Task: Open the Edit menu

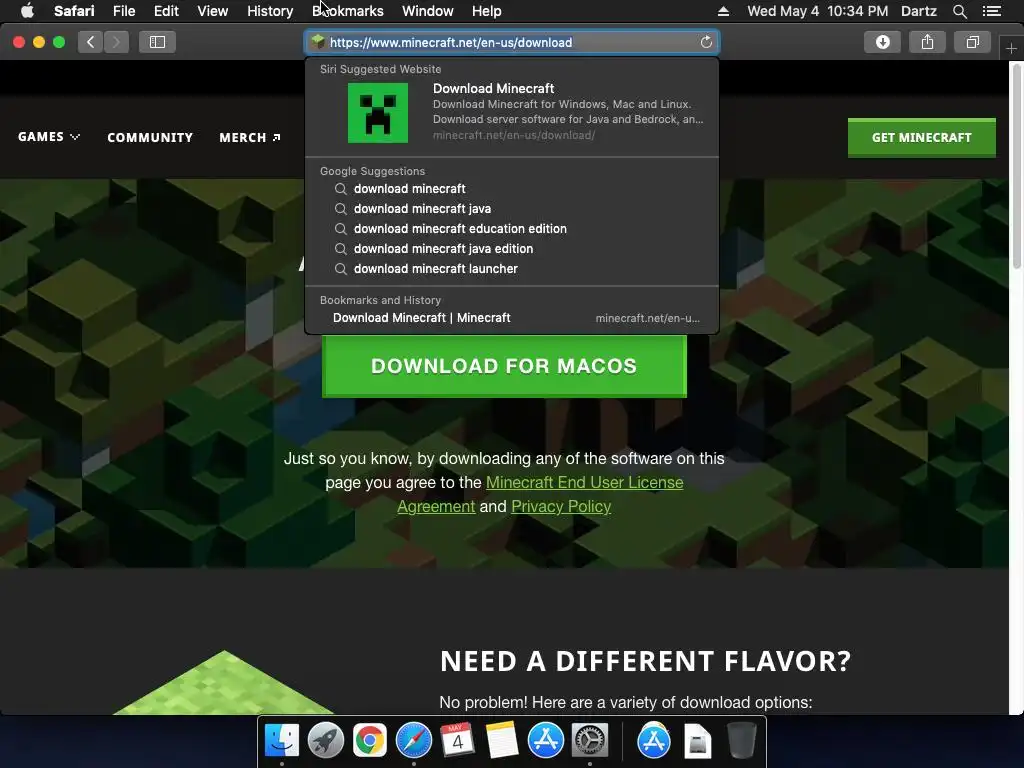Action: (166, 11)
